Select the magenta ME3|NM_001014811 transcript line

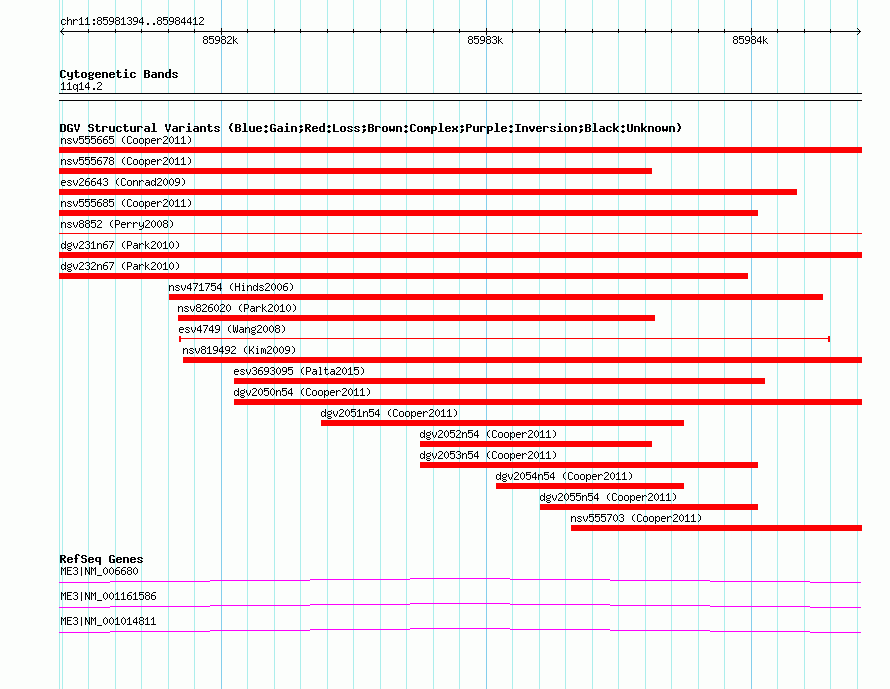(x=460, y=630)
